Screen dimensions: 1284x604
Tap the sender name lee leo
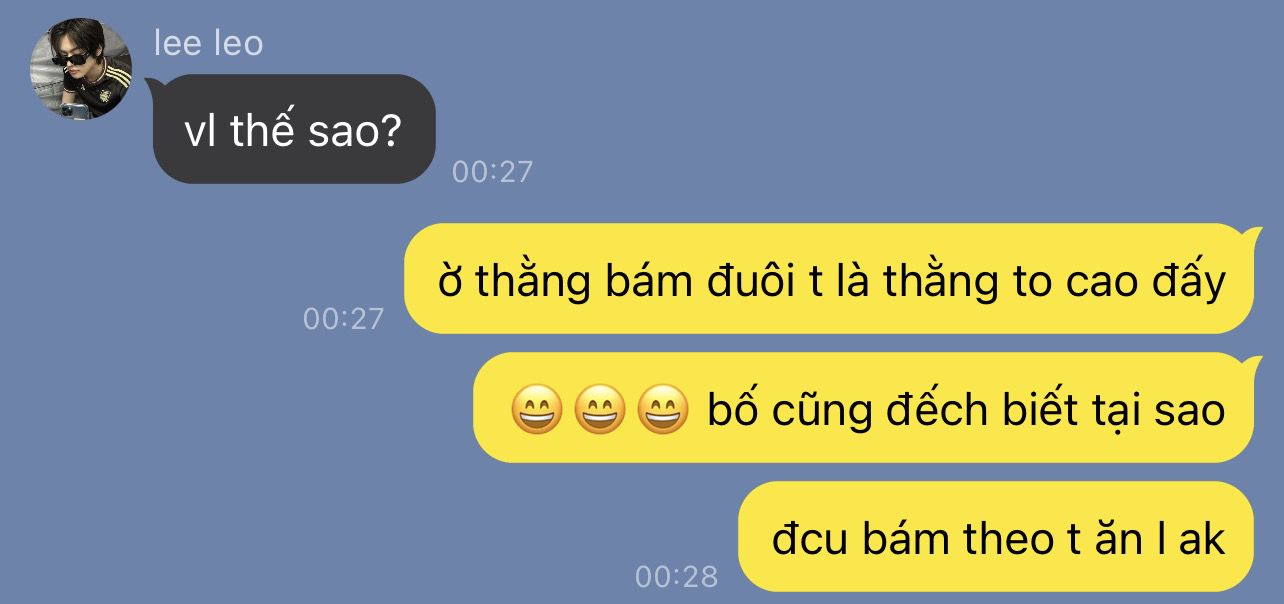[208, 43]
